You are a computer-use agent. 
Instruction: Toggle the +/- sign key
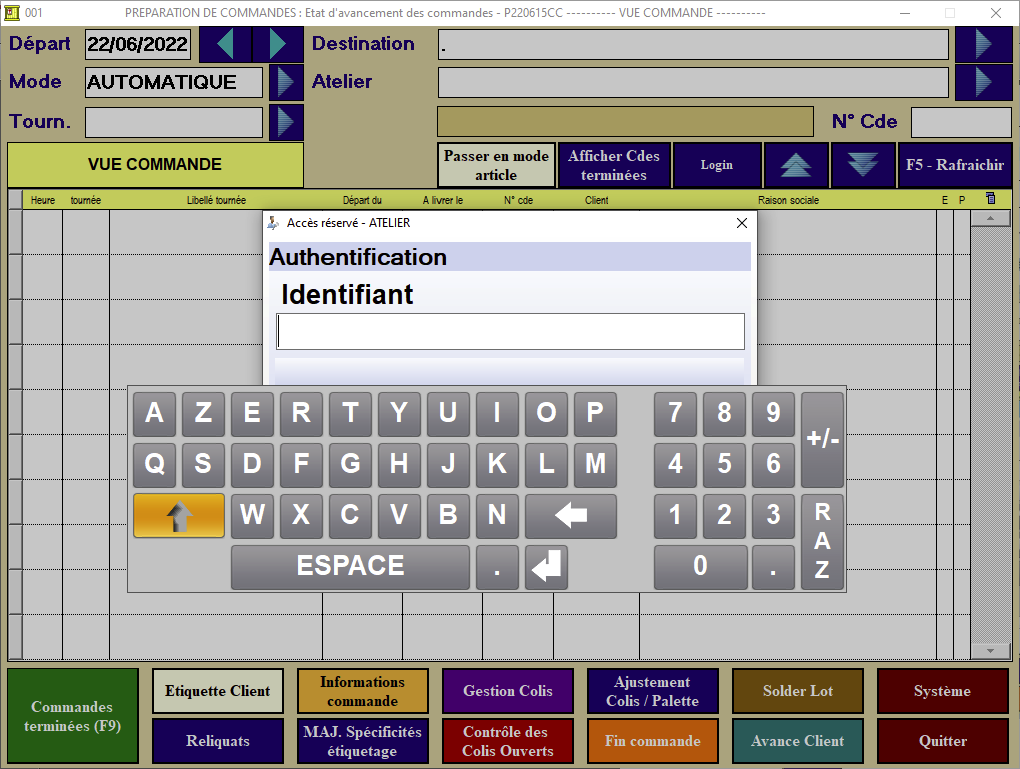pos(822,440)
